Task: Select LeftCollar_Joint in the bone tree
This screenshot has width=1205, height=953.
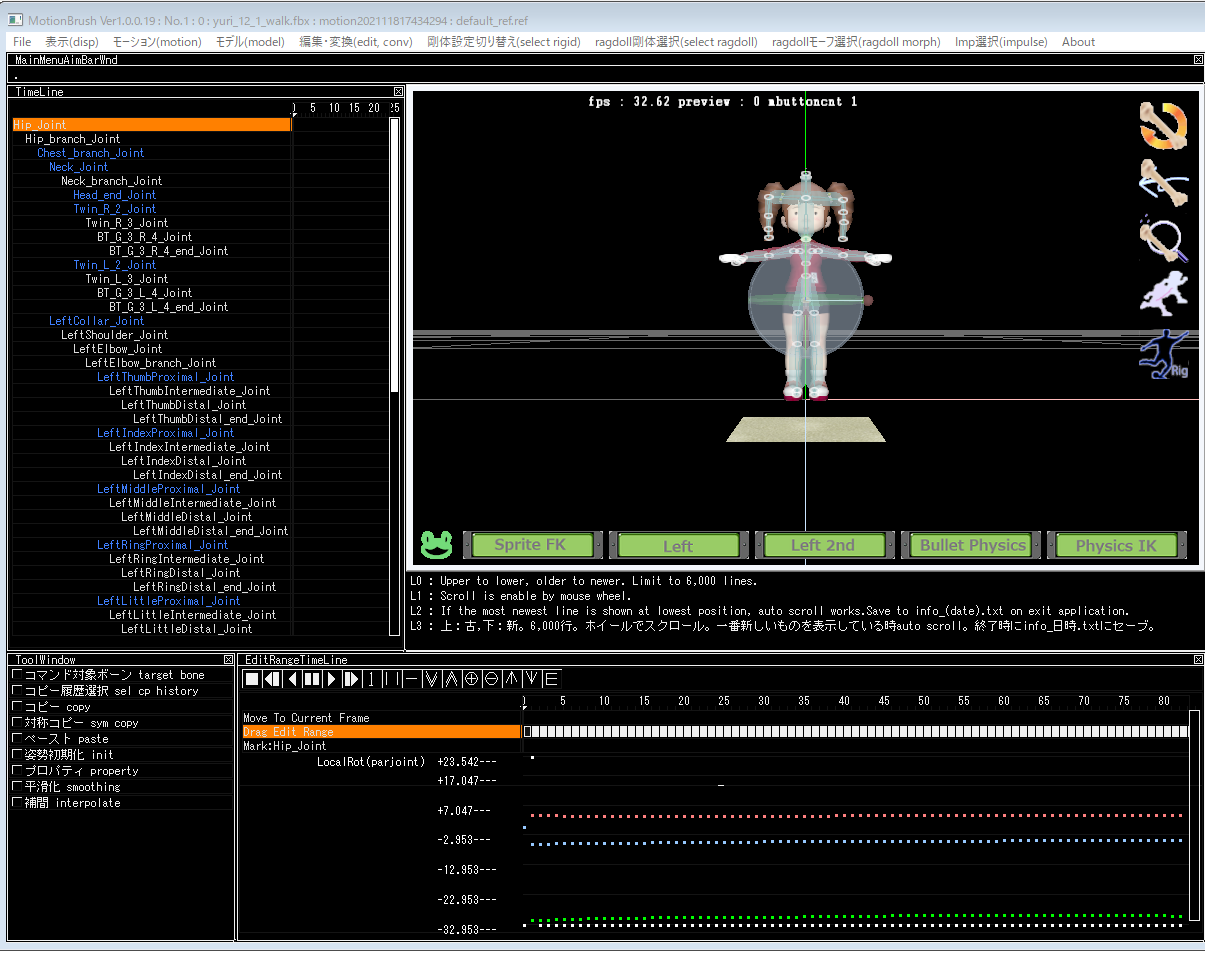Action: (x=96, y=321)
